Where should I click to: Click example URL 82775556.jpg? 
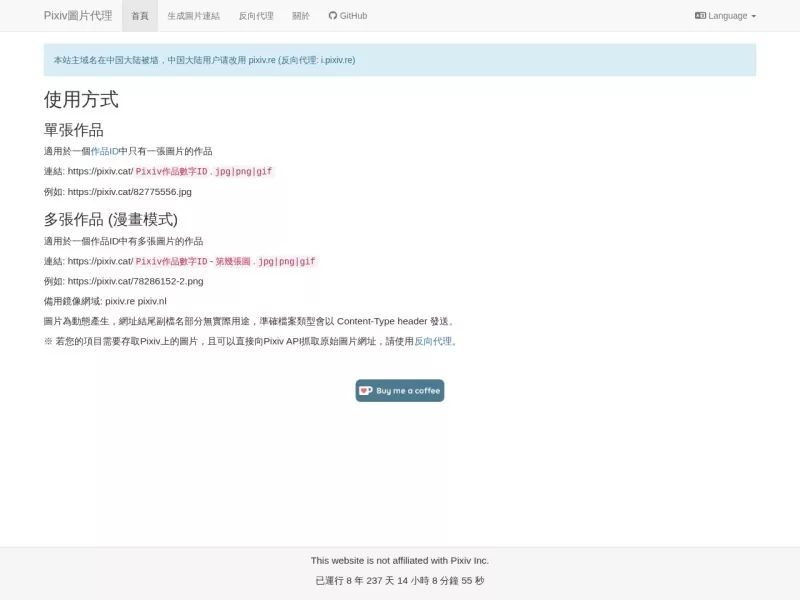tap(130, 192)
